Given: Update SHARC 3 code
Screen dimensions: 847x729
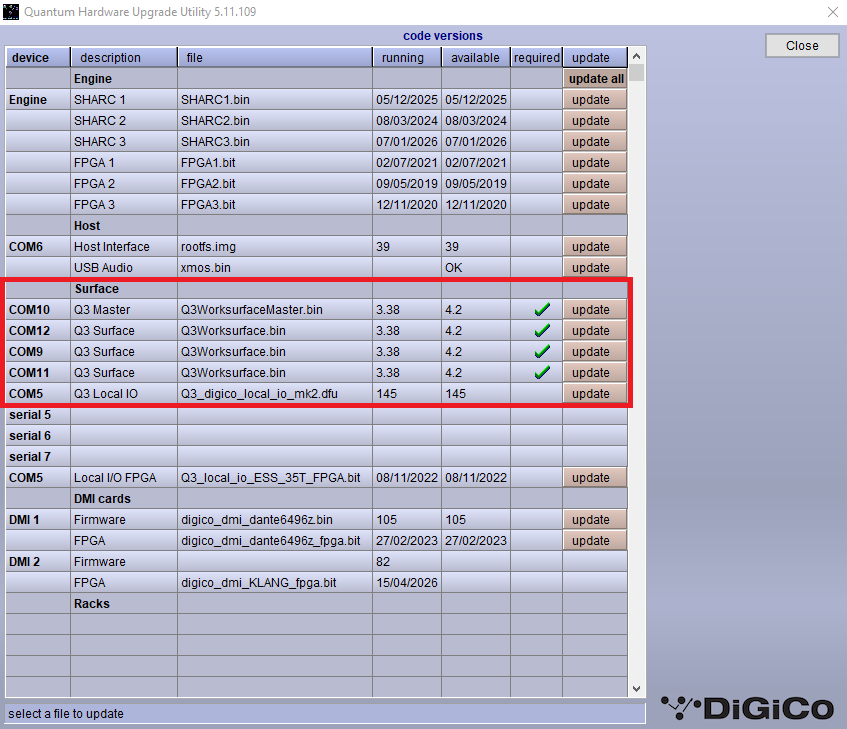Looking at the screenshot, I should pos(595,142).
